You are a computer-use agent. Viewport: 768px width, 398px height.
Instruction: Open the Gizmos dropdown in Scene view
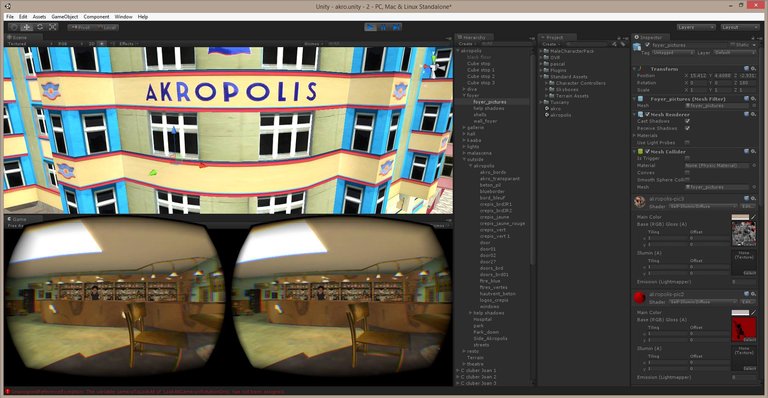pos(313,44)
